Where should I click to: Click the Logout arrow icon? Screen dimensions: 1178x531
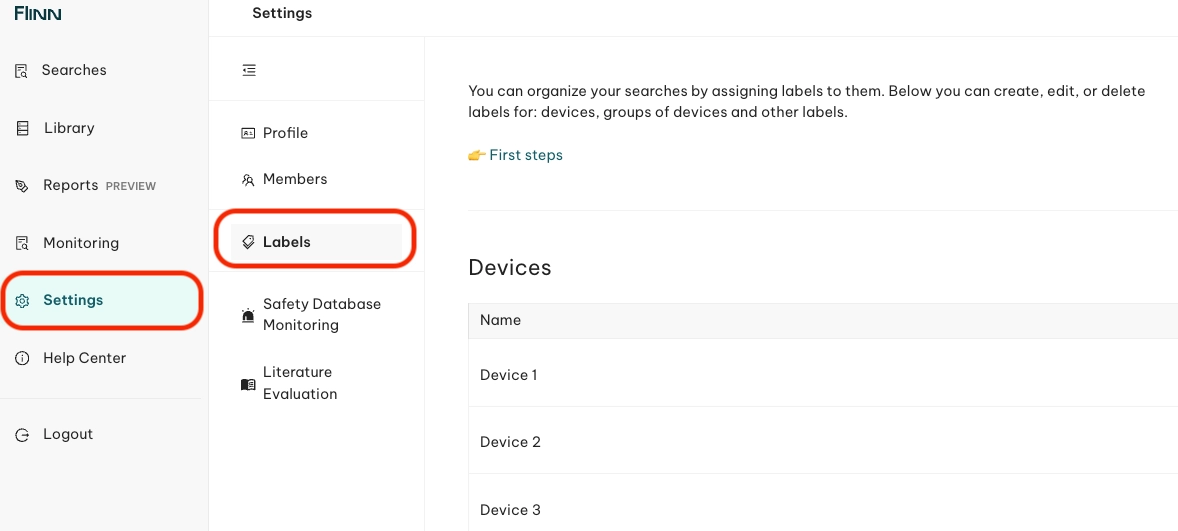(x=23, y=434)
